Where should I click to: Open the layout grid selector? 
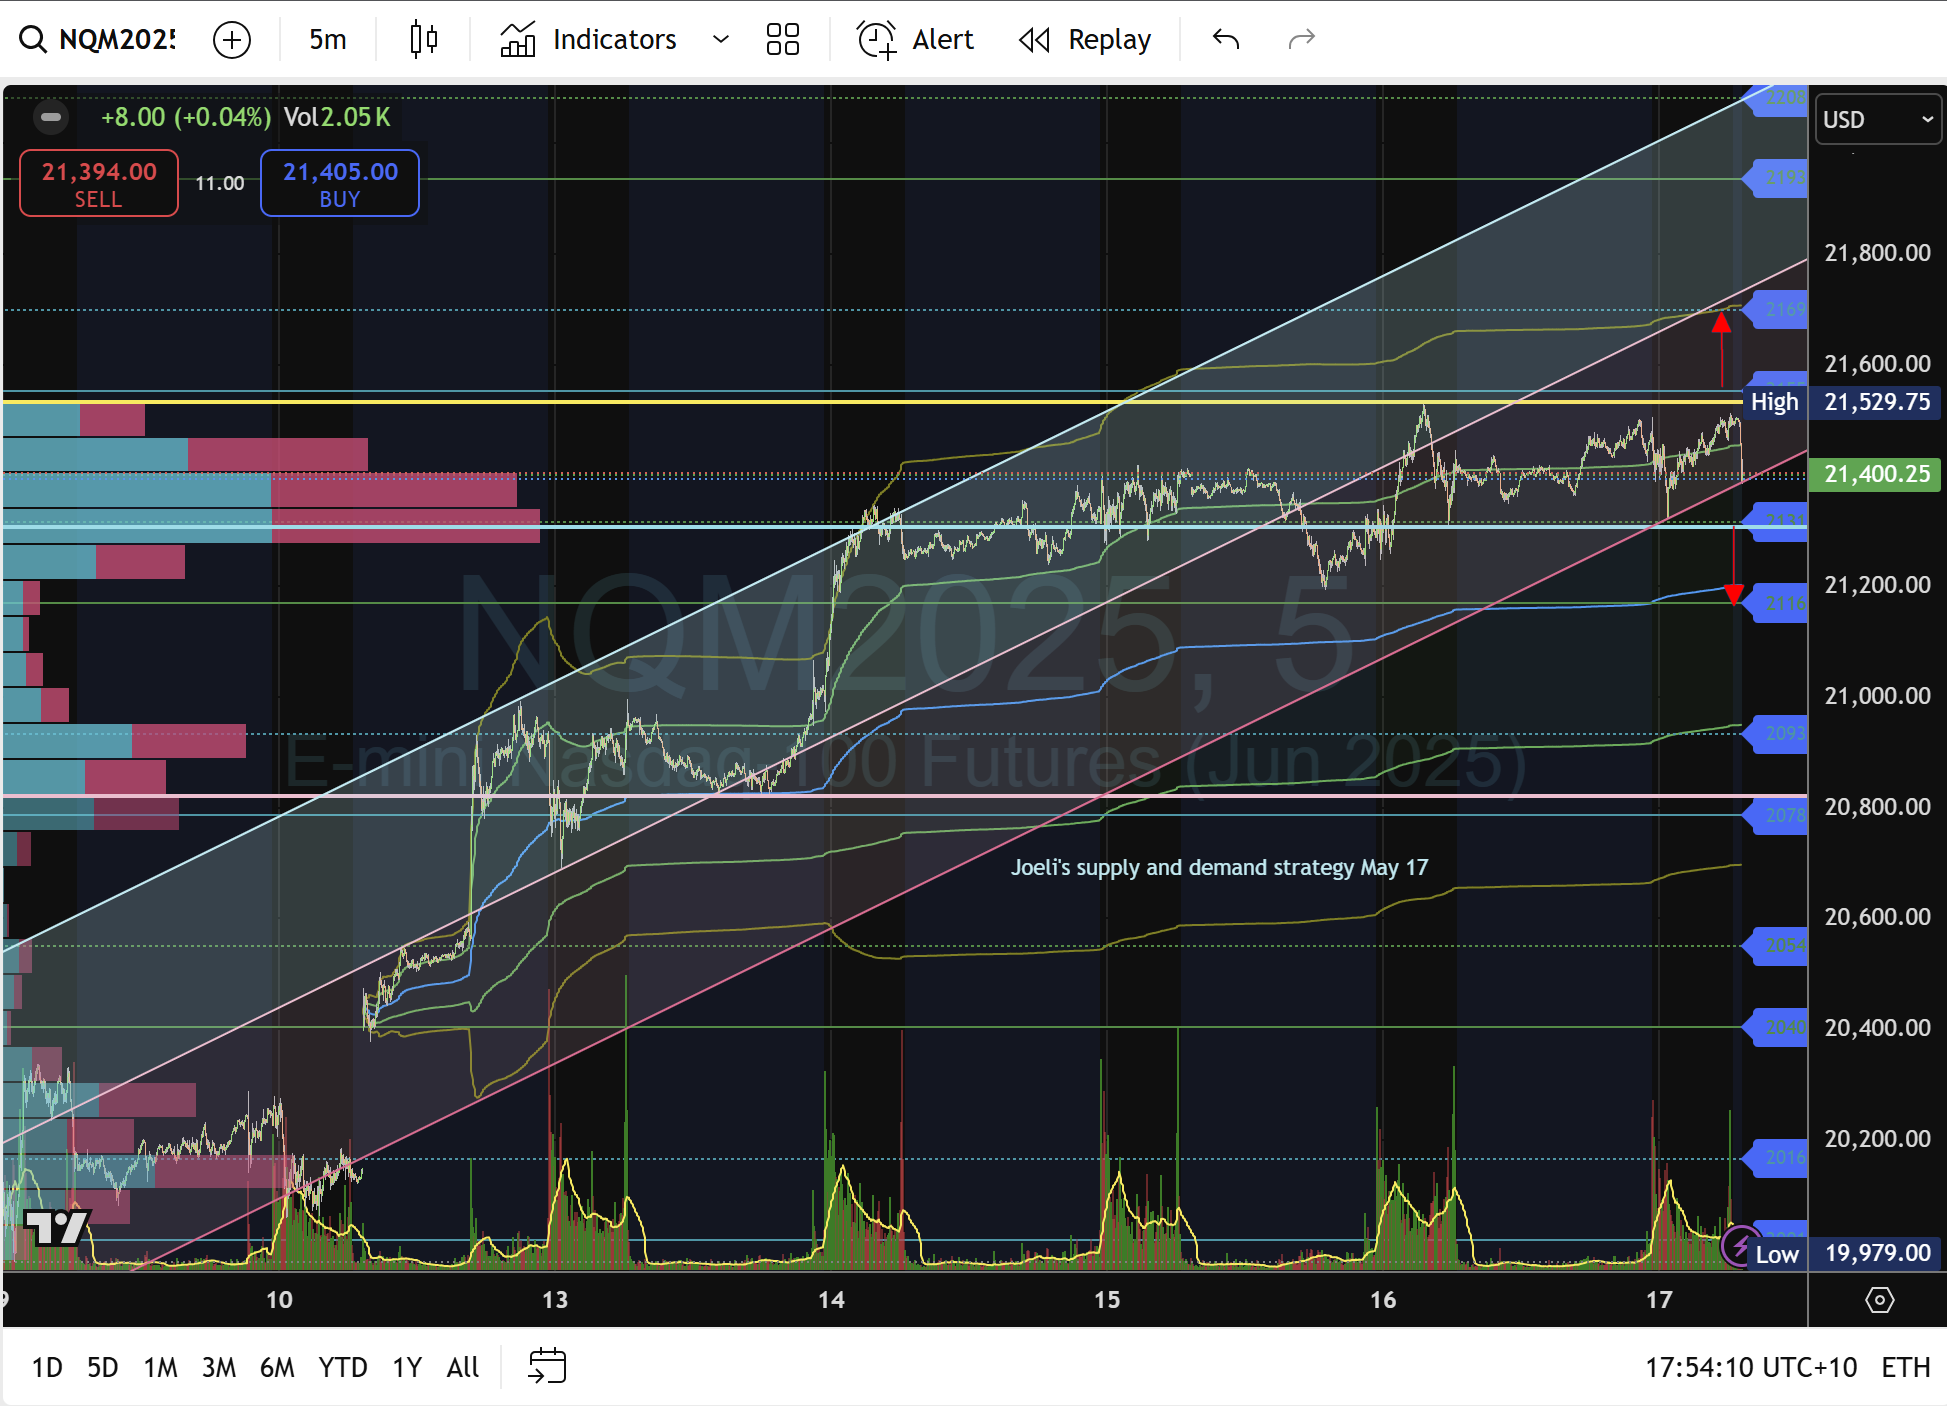[783, 39]
